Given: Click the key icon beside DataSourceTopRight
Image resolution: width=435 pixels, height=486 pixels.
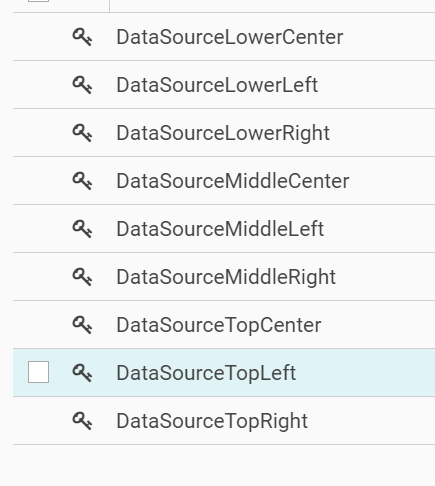Looking at the screenshot, I should pos(82,421).
